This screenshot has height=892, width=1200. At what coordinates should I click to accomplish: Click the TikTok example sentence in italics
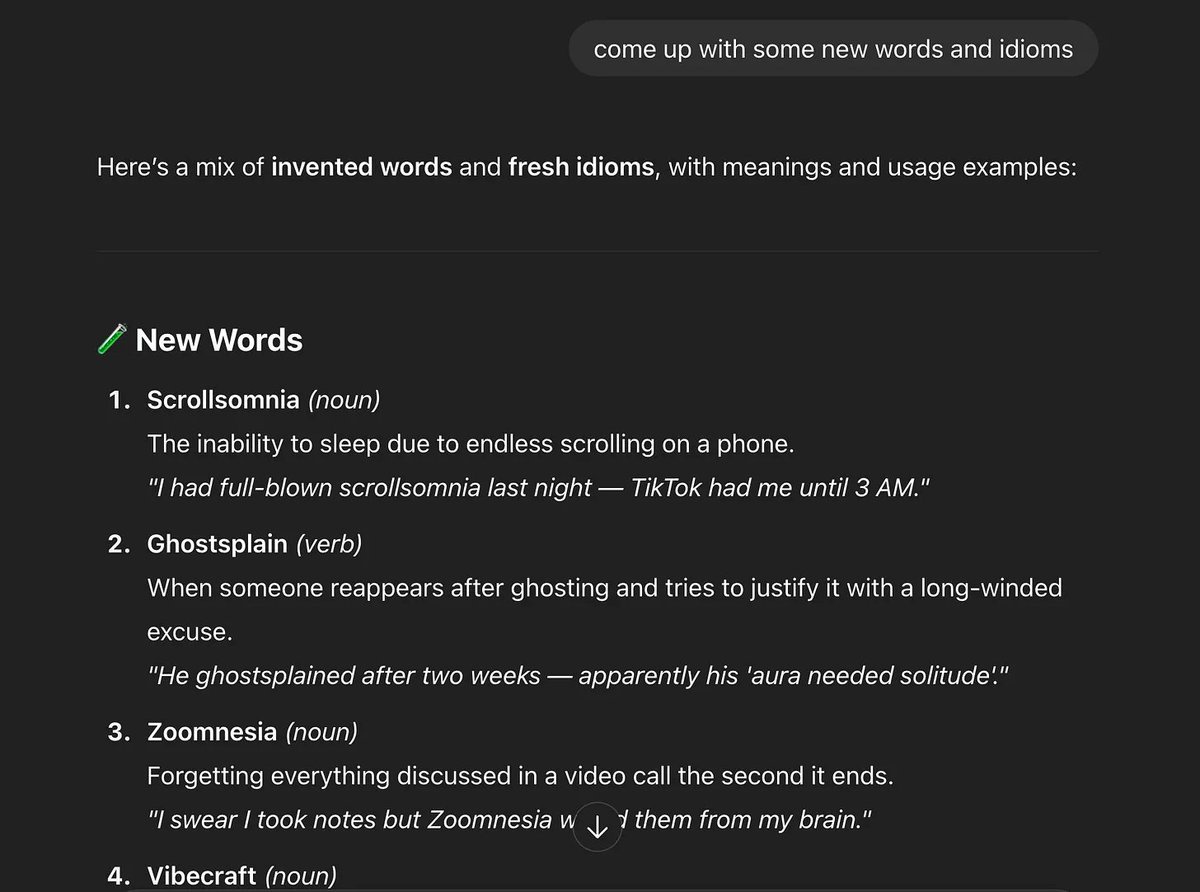pos(539,488)
